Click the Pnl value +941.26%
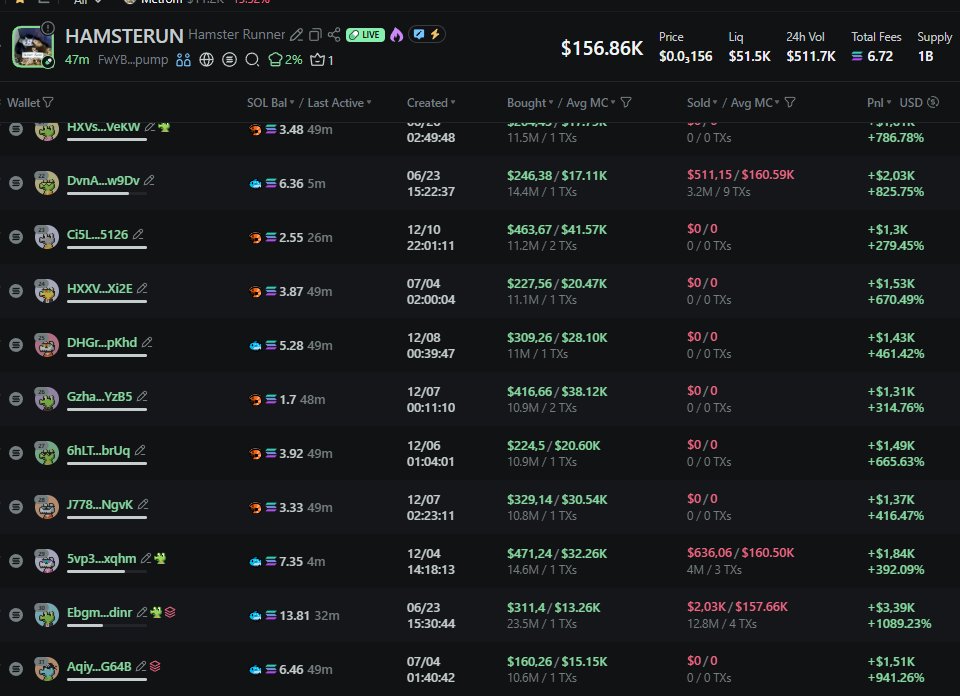 [896, 678]
